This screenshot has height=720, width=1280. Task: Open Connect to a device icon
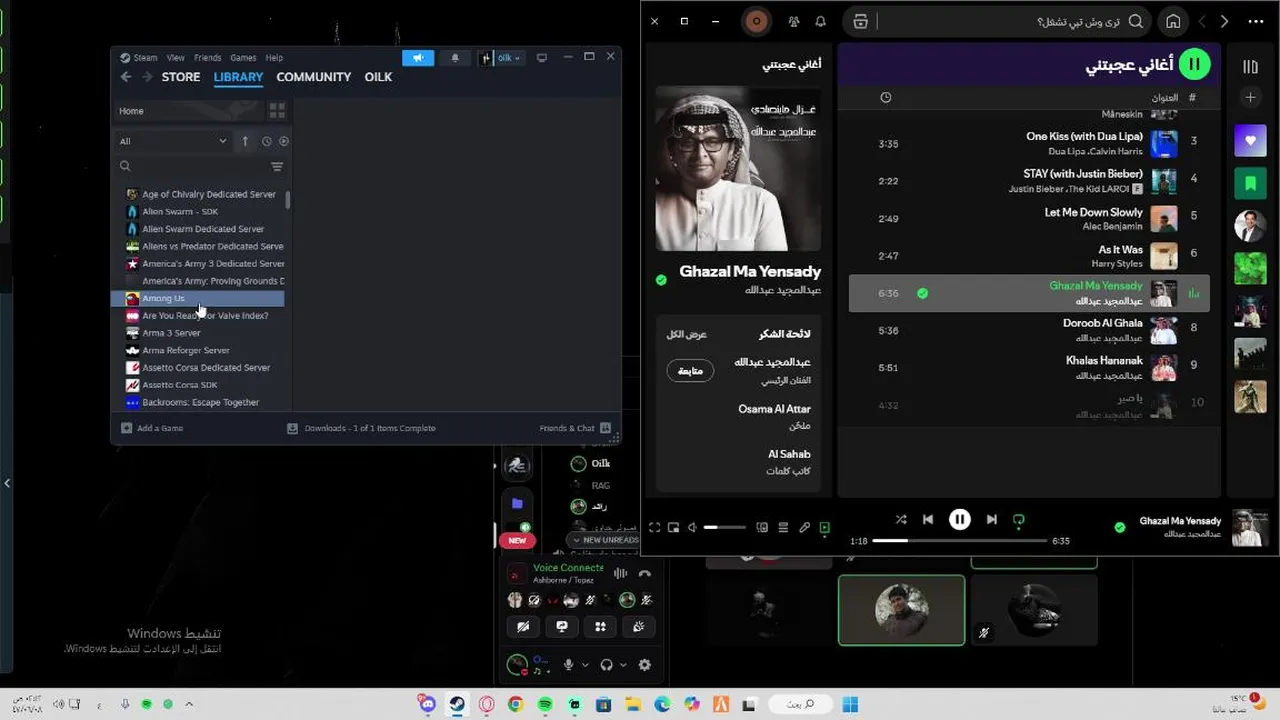pos(762,527)
